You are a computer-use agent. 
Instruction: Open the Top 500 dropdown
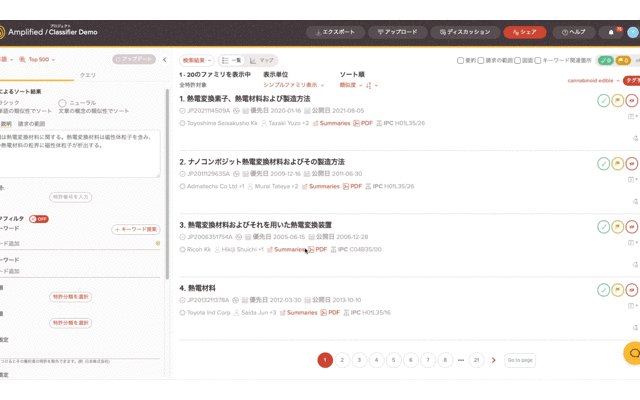coord(37,60)
